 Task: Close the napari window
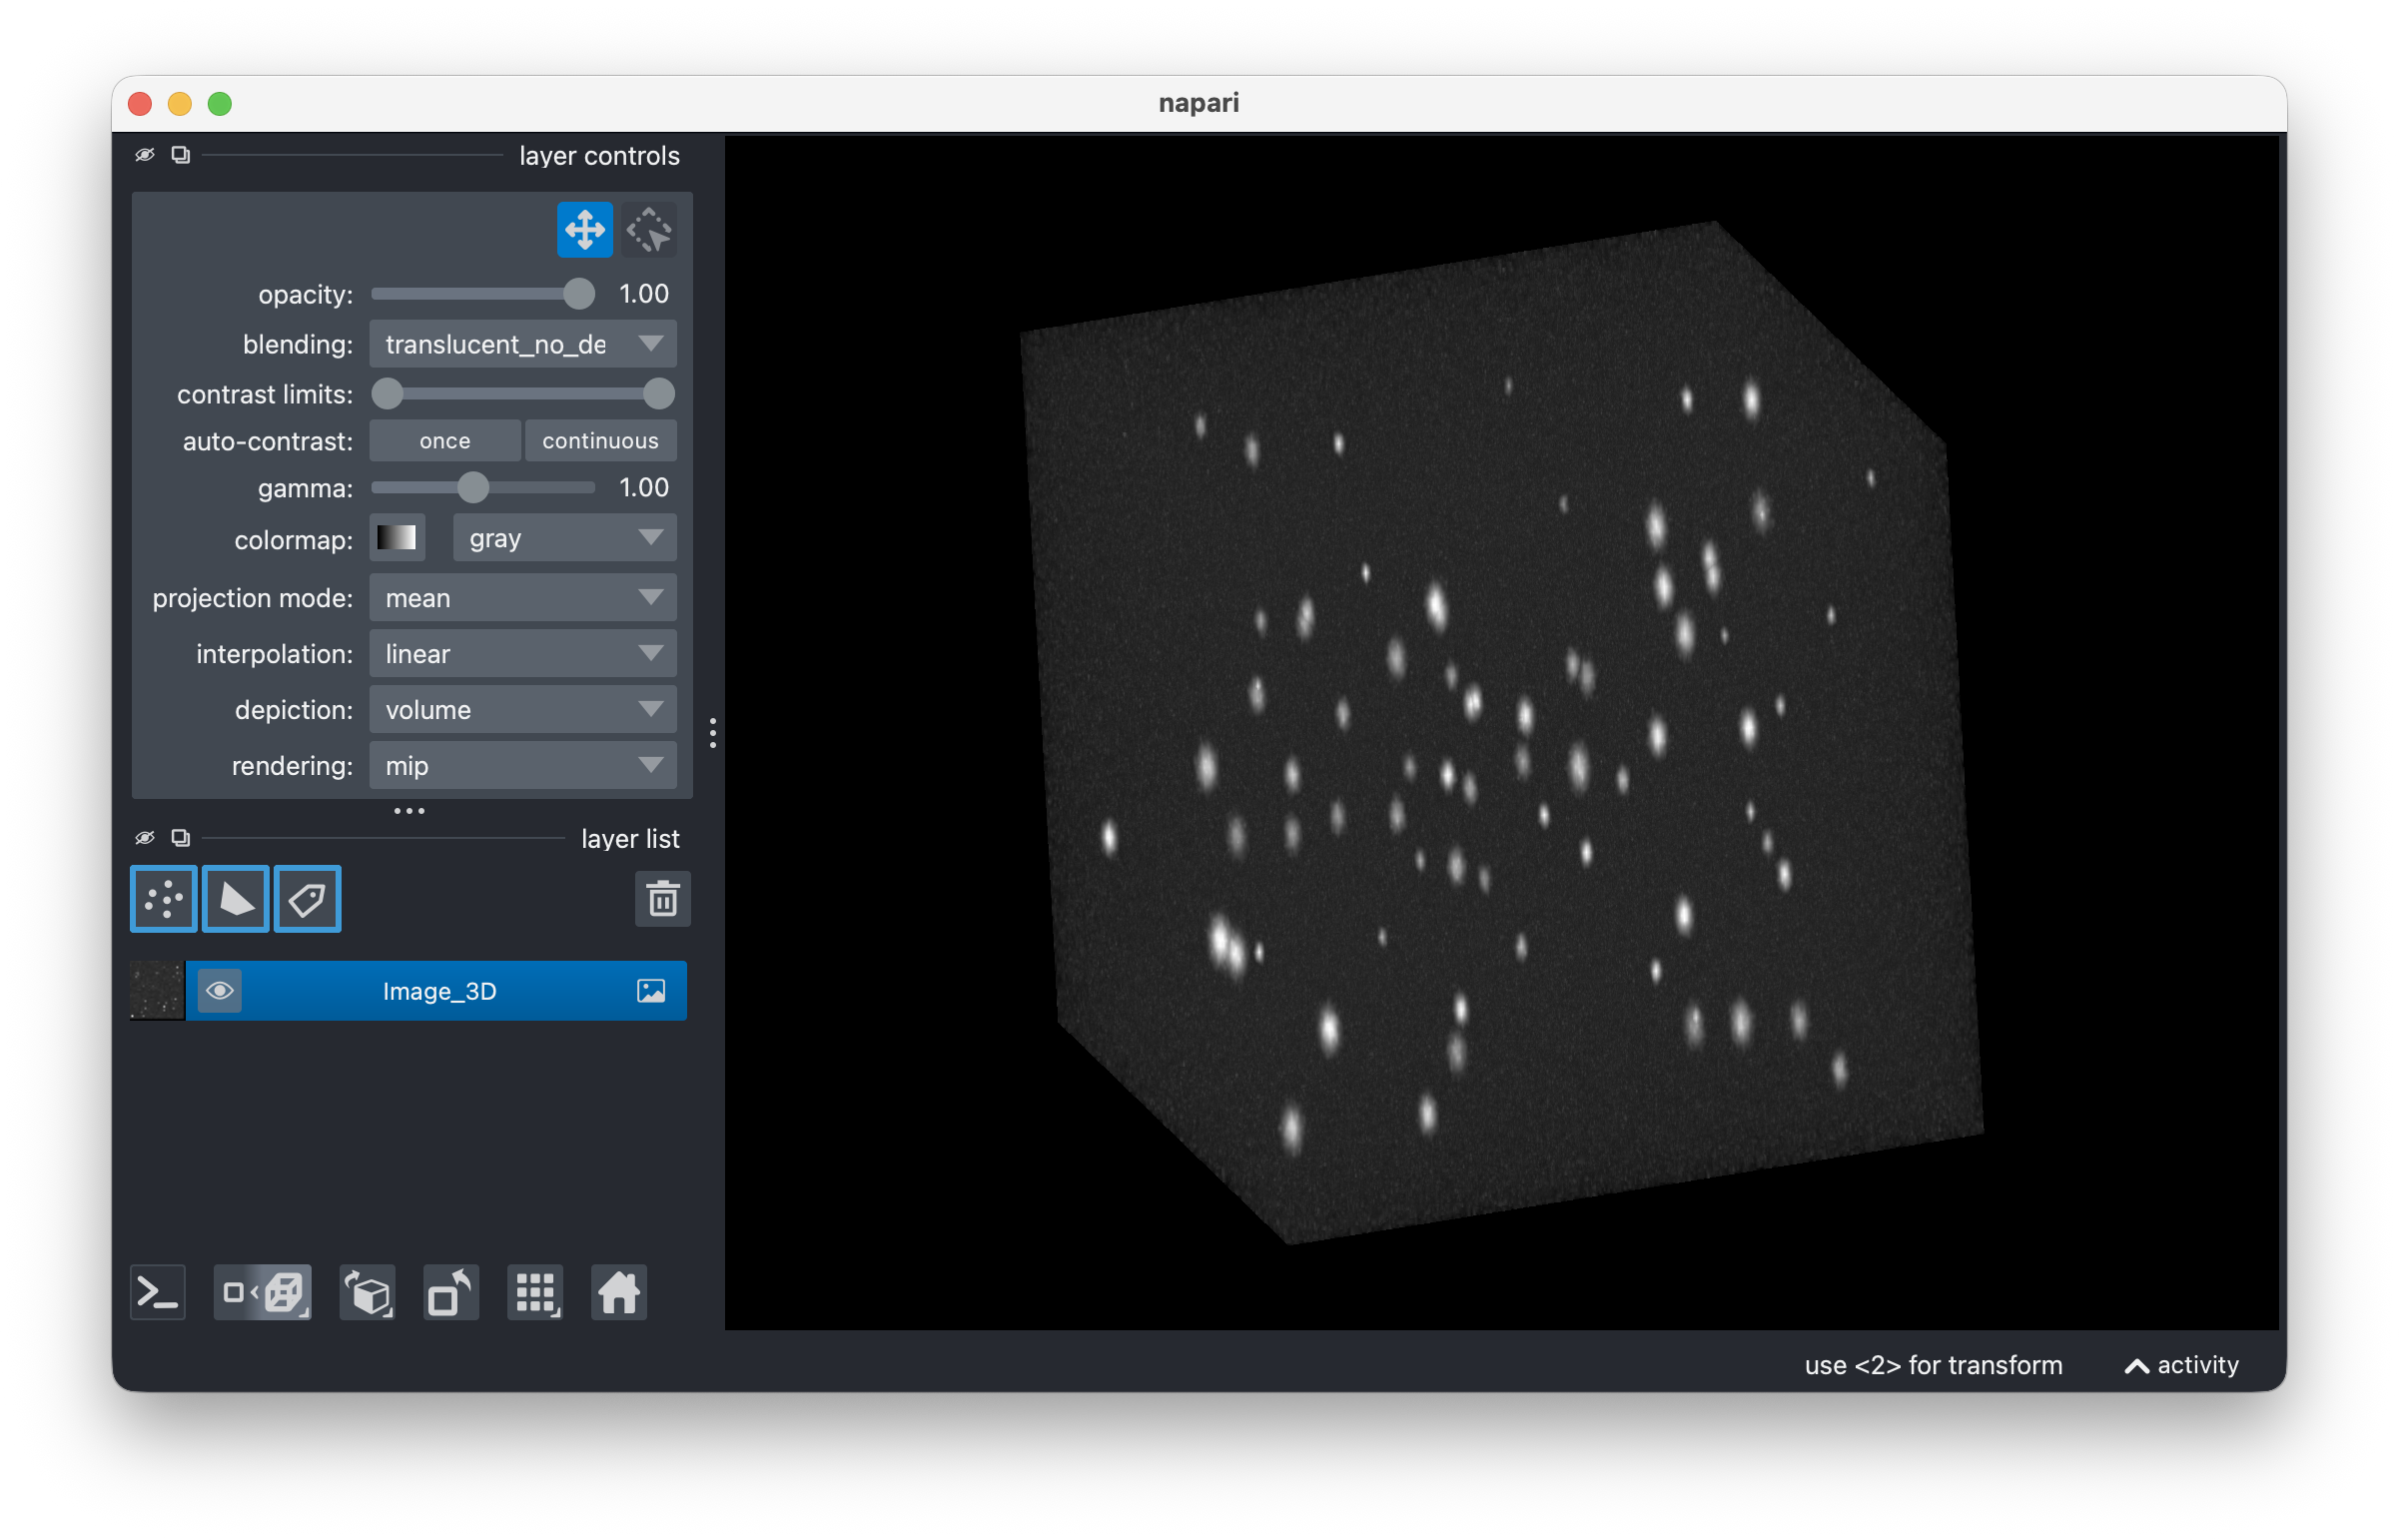(x=140, y=104)
